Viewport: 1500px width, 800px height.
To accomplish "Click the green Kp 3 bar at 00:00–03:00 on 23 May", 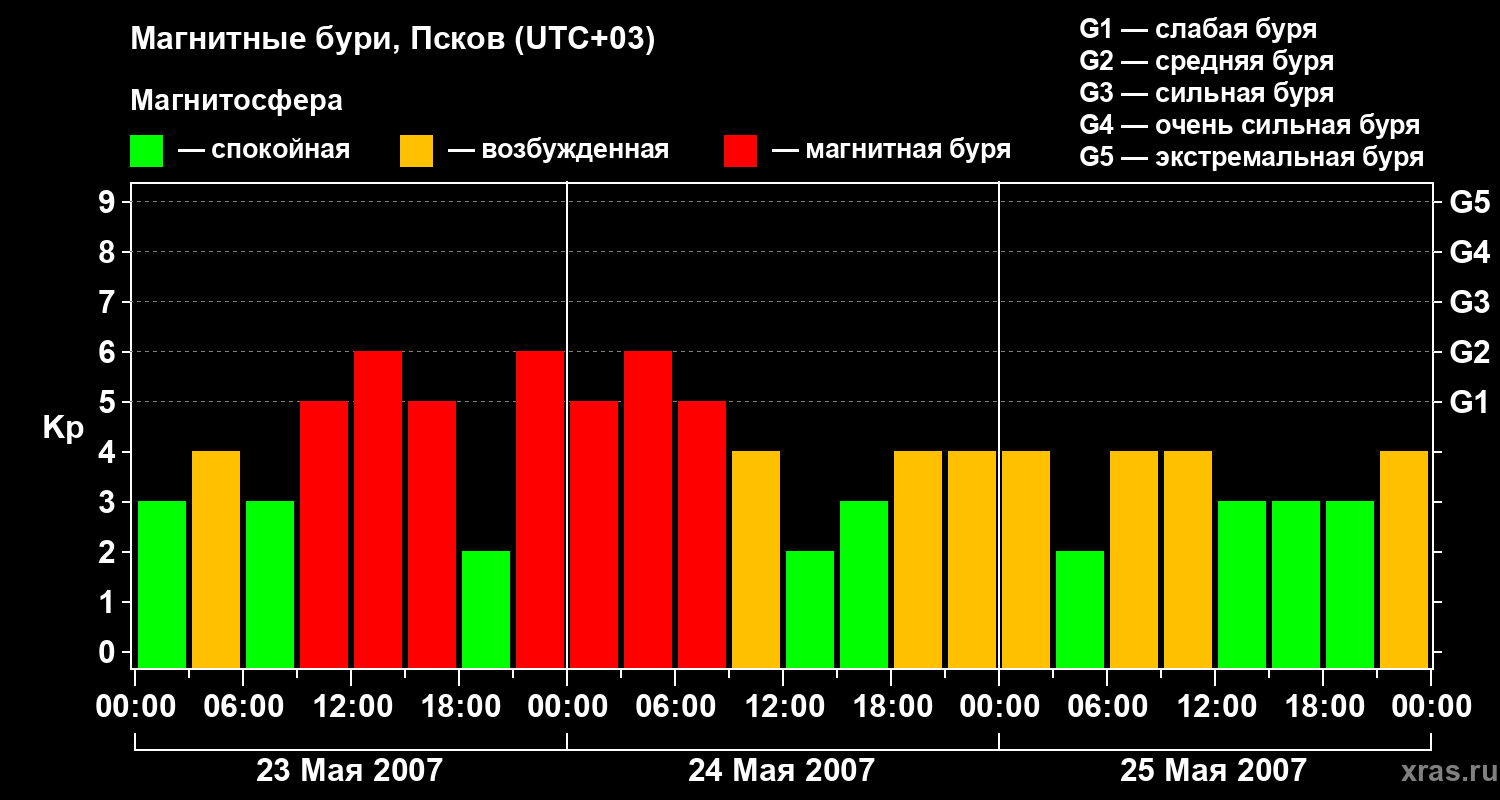I will tap(162, 584).
